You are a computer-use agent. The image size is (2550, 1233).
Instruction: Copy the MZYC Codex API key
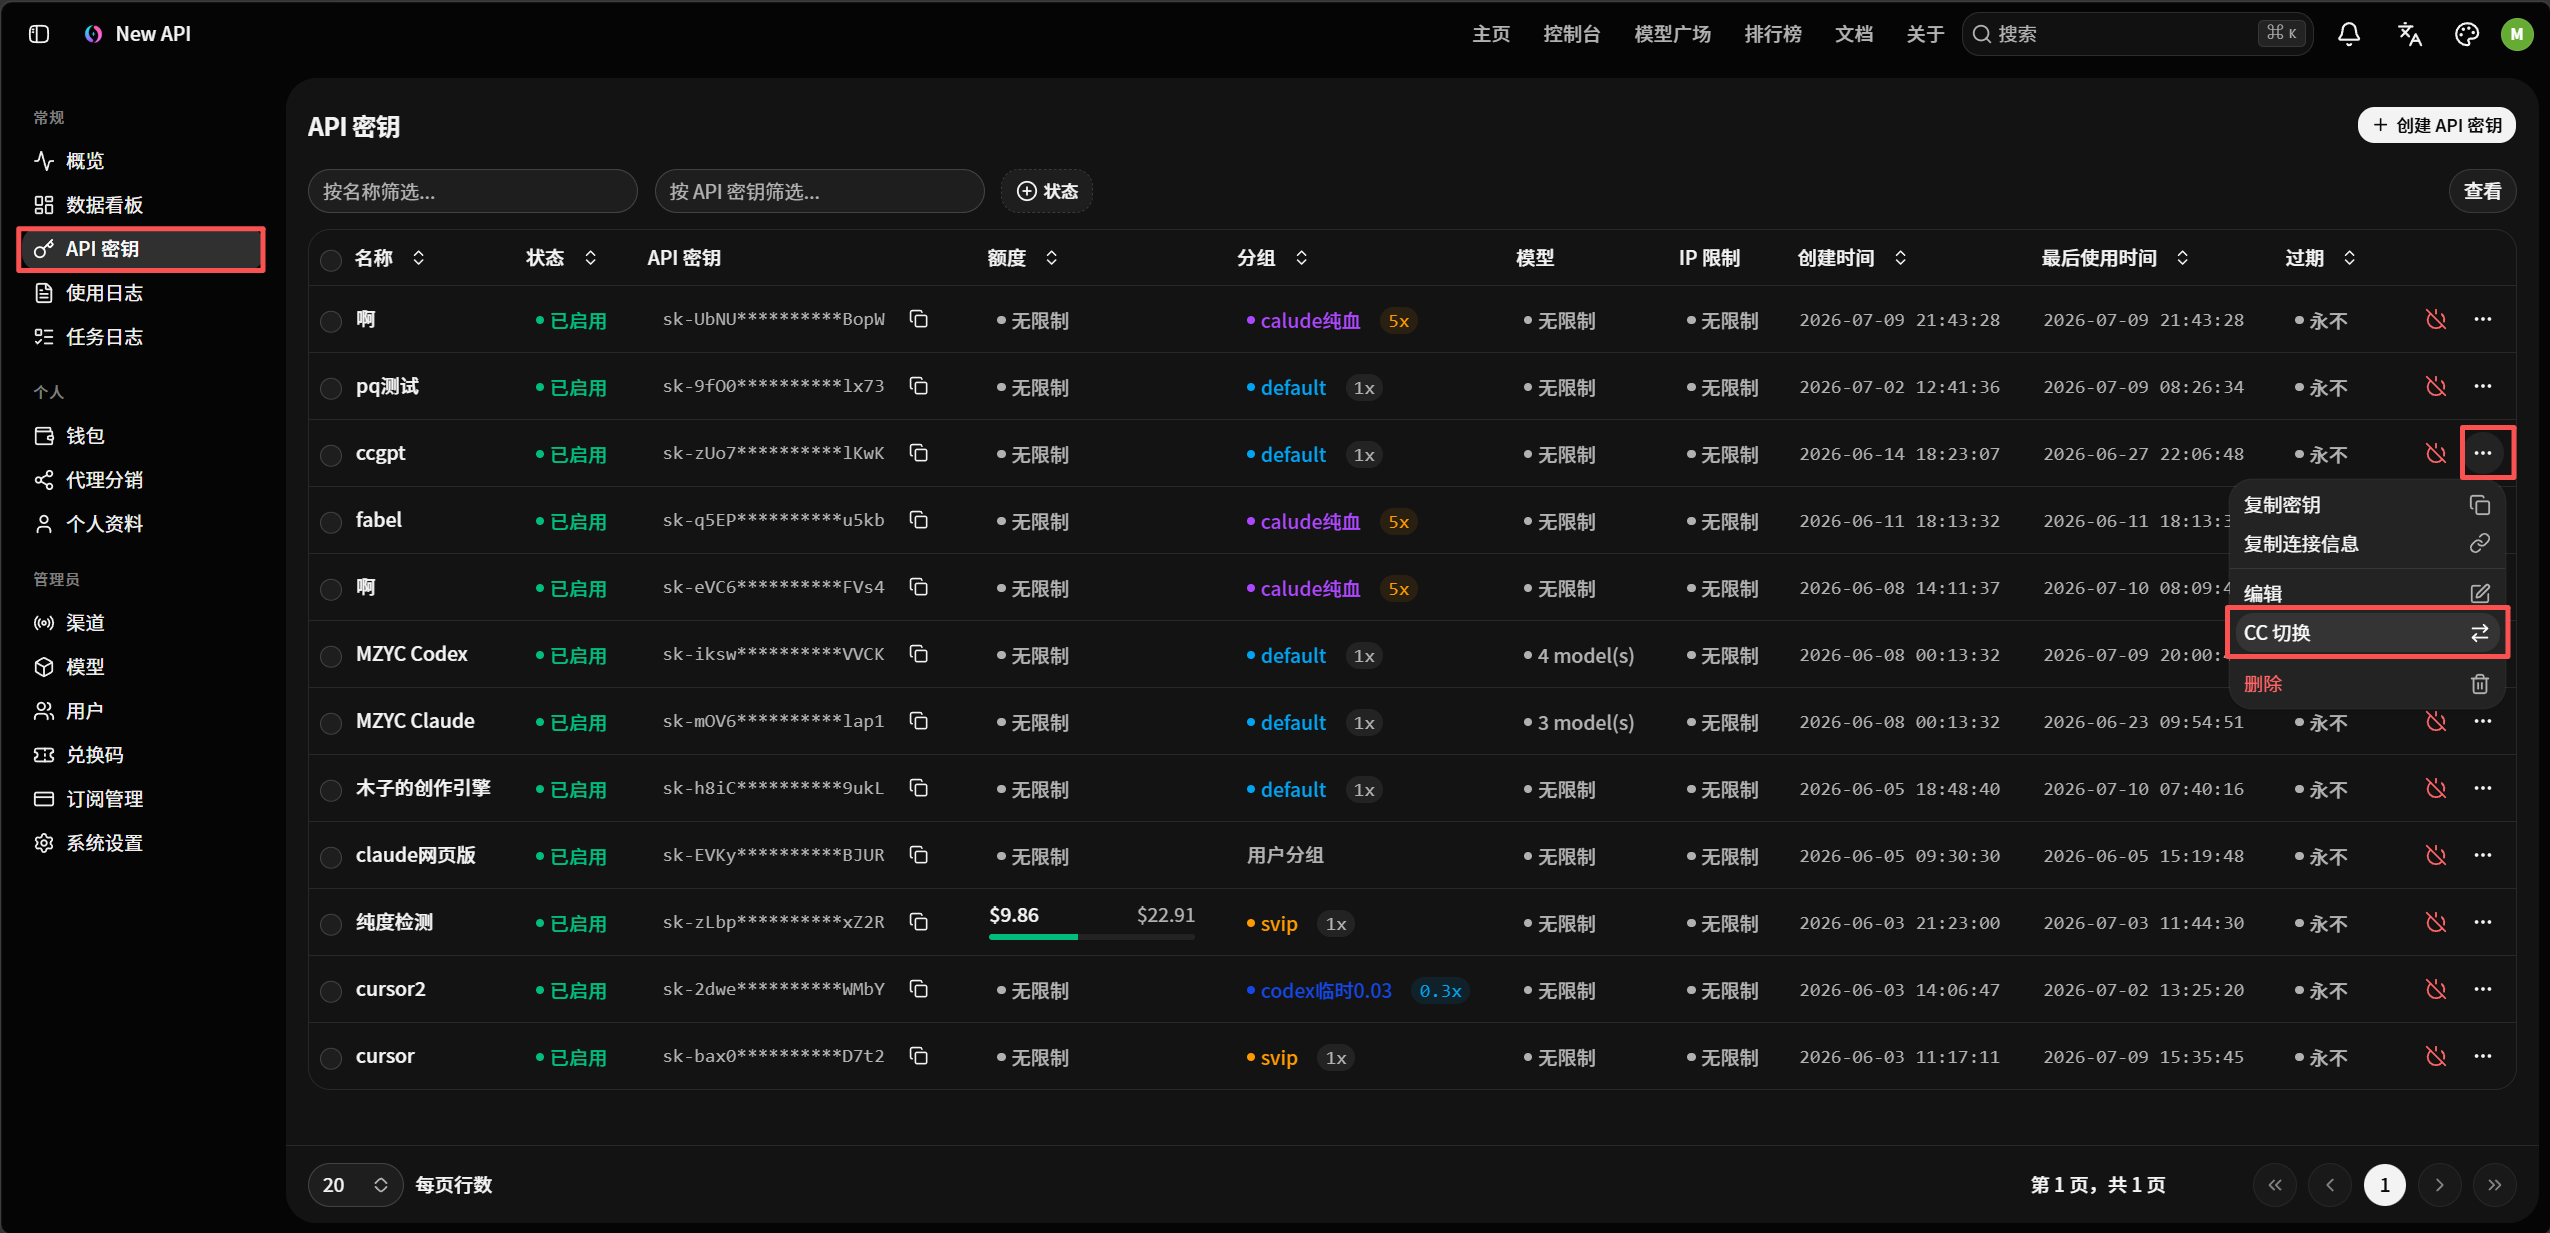click(x=919, y=654)
